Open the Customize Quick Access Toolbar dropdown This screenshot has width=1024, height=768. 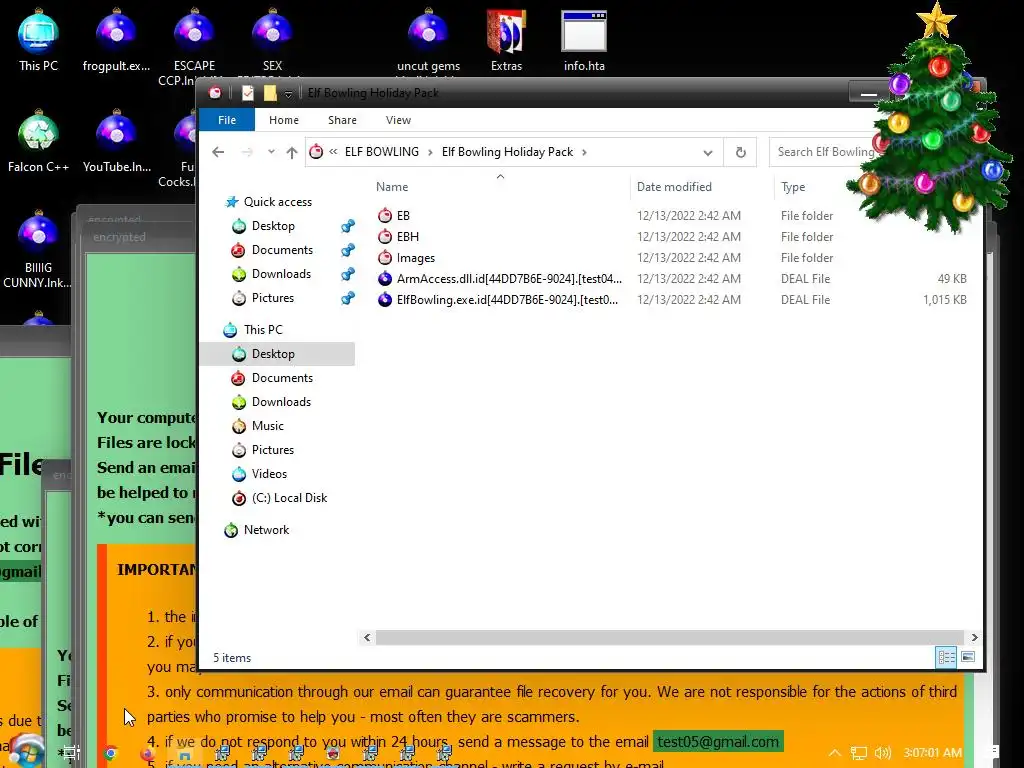point(288,94)
